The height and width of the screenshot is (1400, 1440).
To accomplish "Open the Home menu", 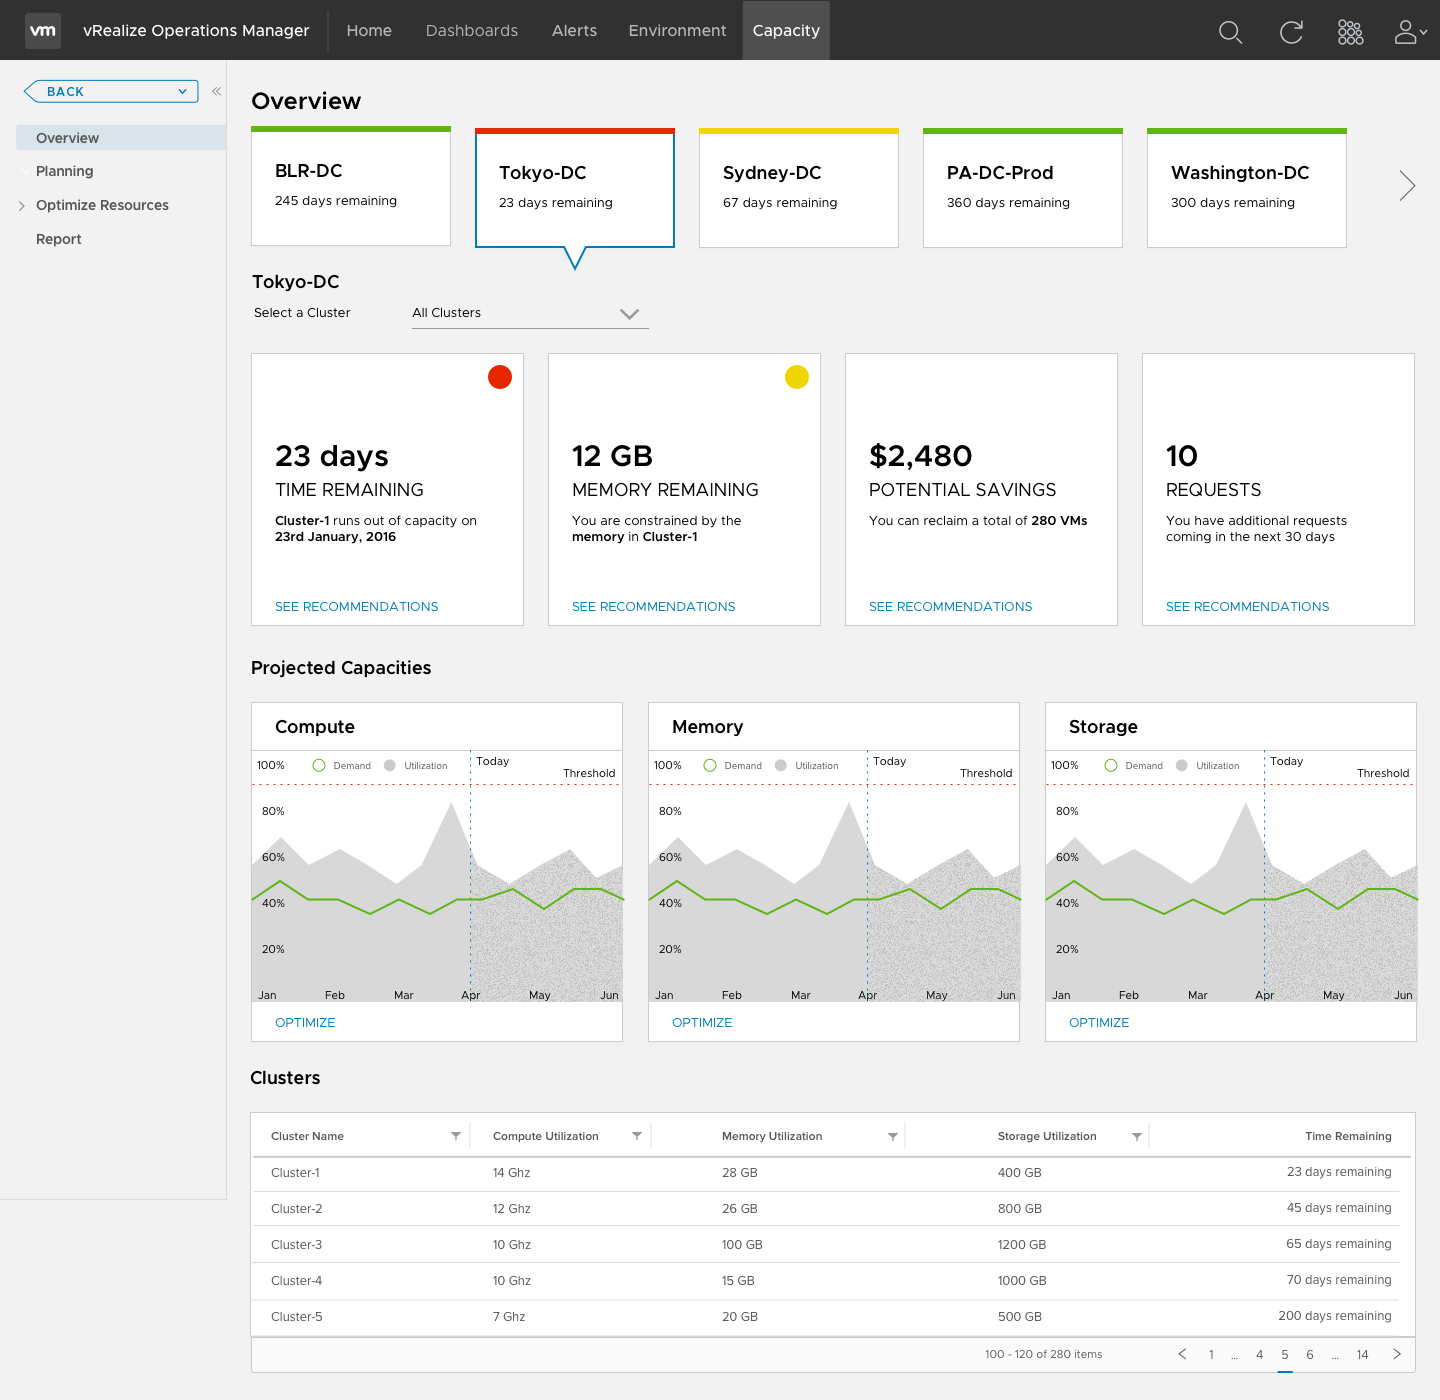I will (369, 31).
